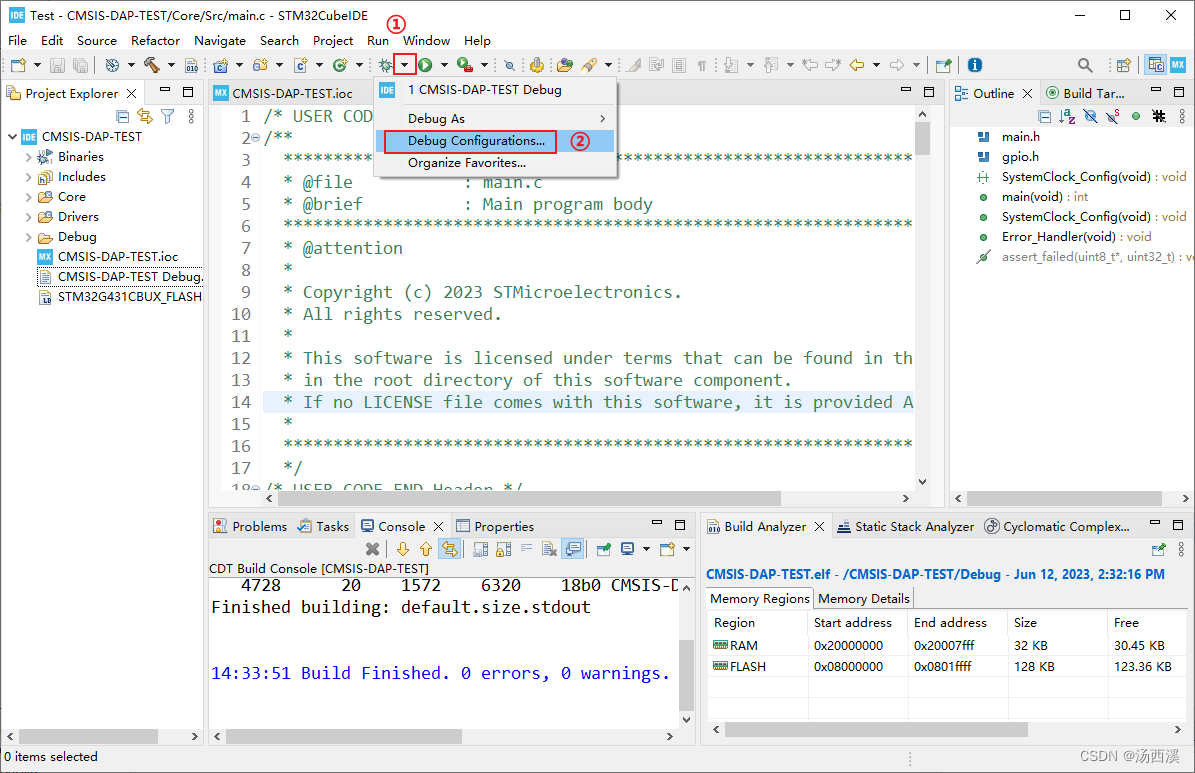1195x773 pixels.
Task: Sort Outline alphabetically with az icon
Action: [1067, 116]
